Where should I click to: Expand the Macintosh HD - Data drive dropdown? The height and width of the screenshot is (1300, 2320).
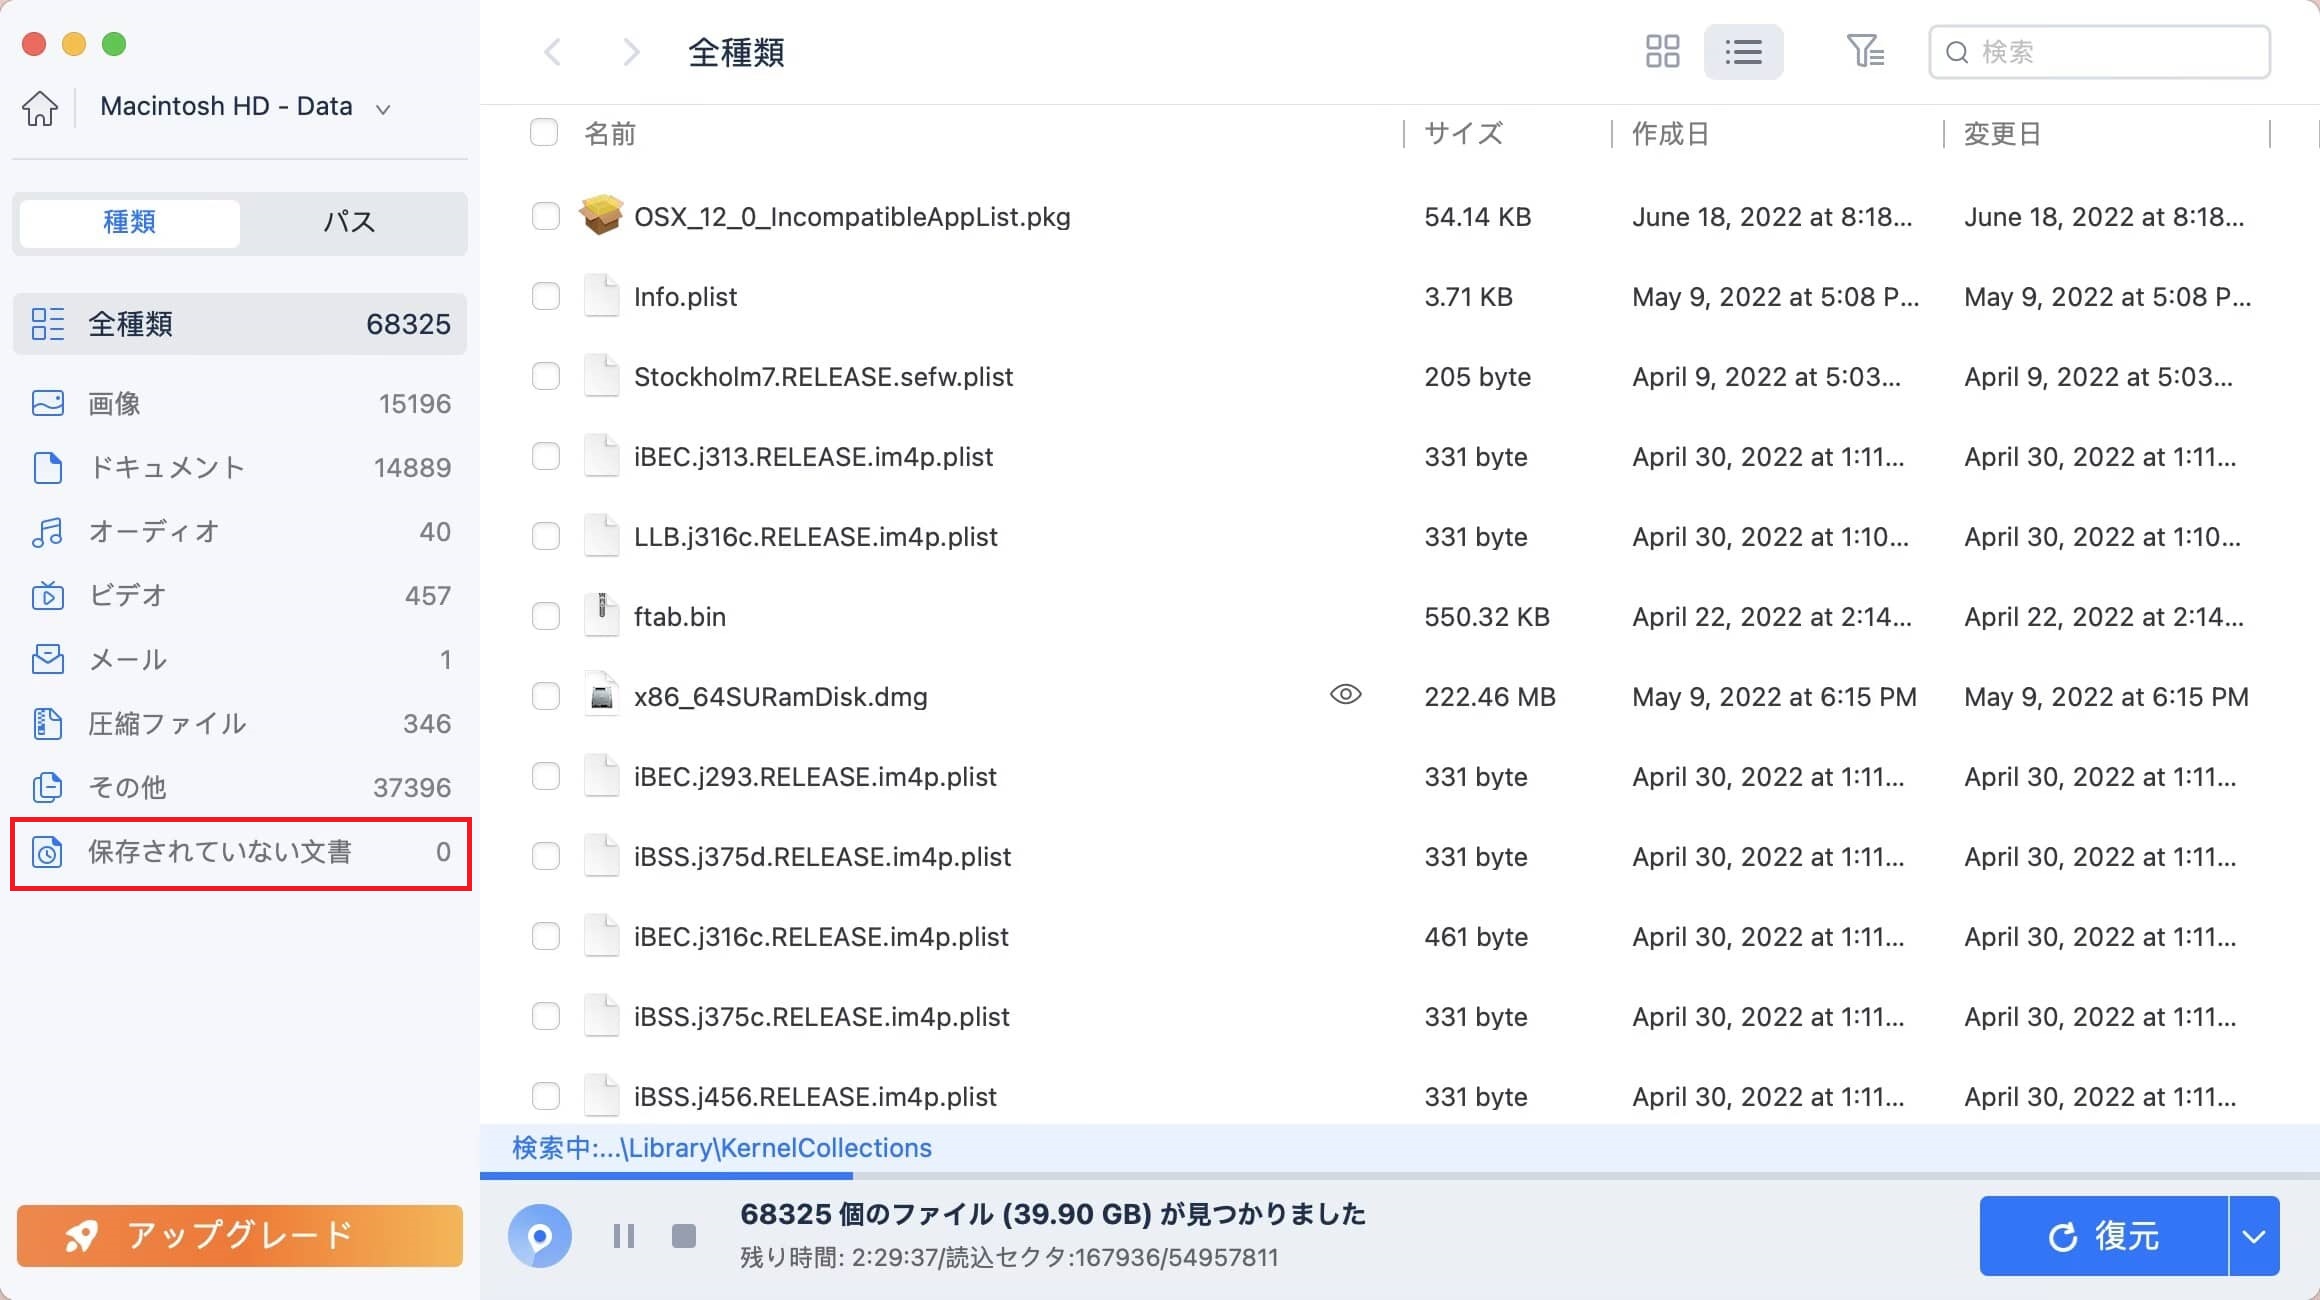pos(384,107)
